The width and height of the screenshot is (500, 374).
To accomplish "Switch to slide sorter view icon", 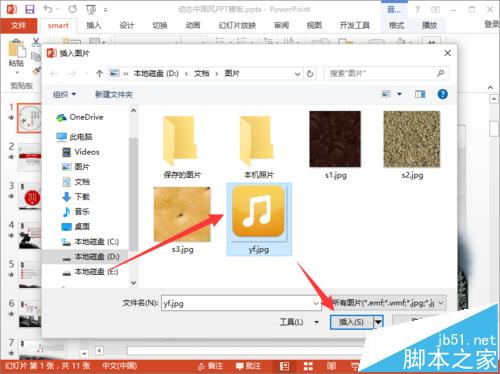I will coord(308,366).
